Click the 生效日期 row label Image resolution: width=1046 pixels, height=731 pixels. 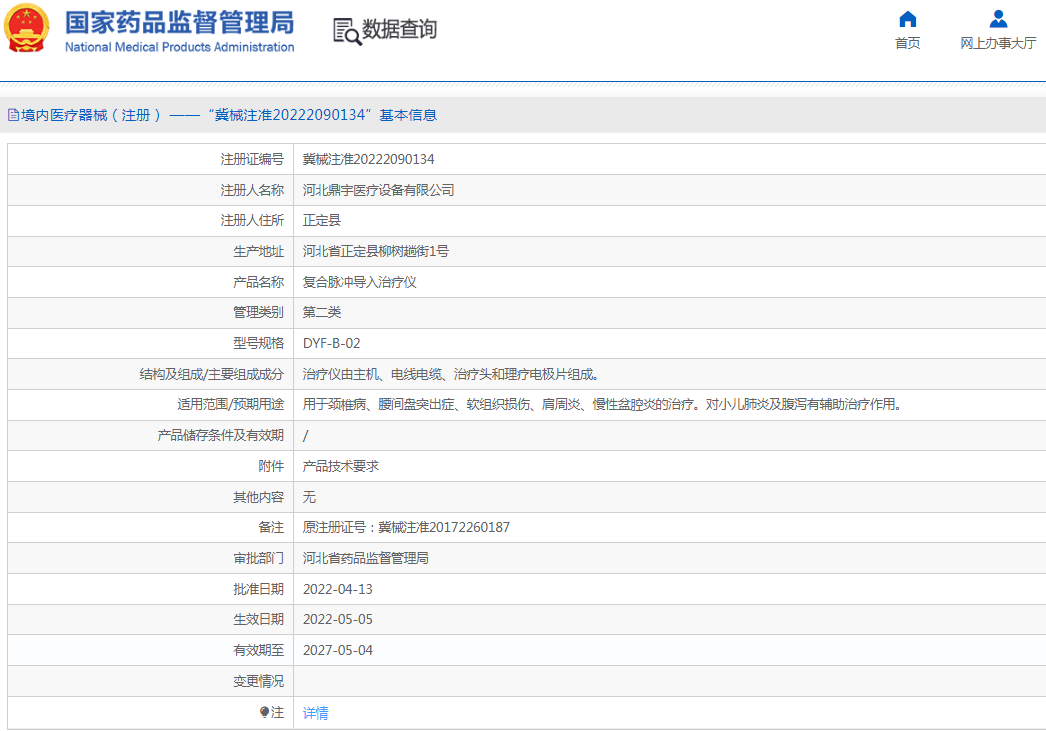pos(258,620)
